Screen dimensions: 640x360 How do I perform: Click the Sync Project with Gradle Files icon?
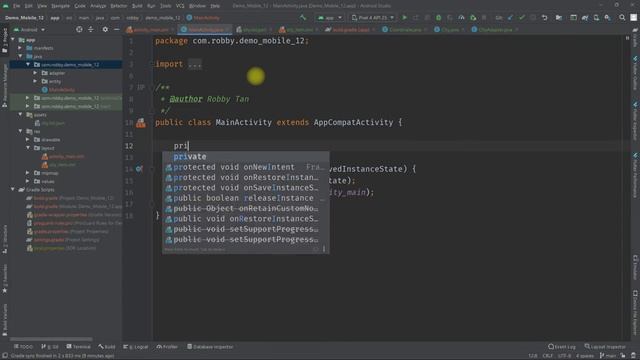click(x=585, y=18)
